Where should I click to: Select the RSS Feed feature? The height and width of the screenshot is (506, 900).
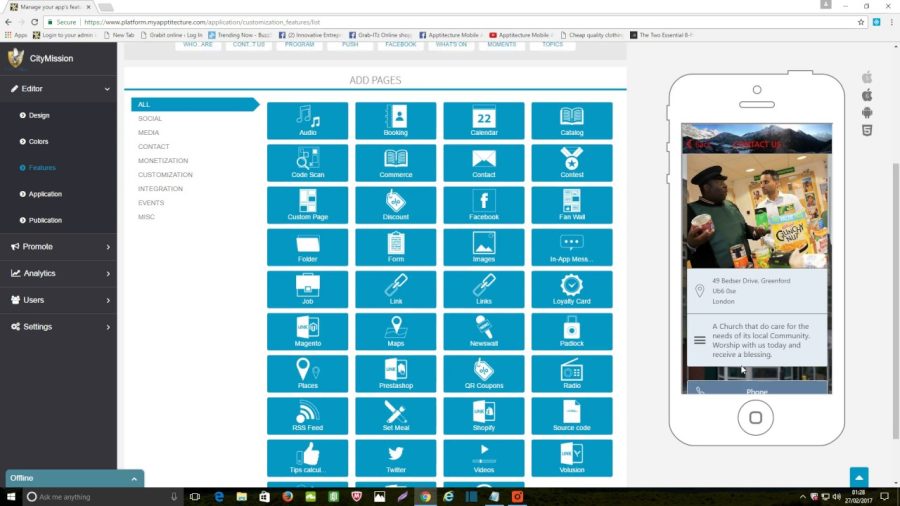click(x=307, y=416)
